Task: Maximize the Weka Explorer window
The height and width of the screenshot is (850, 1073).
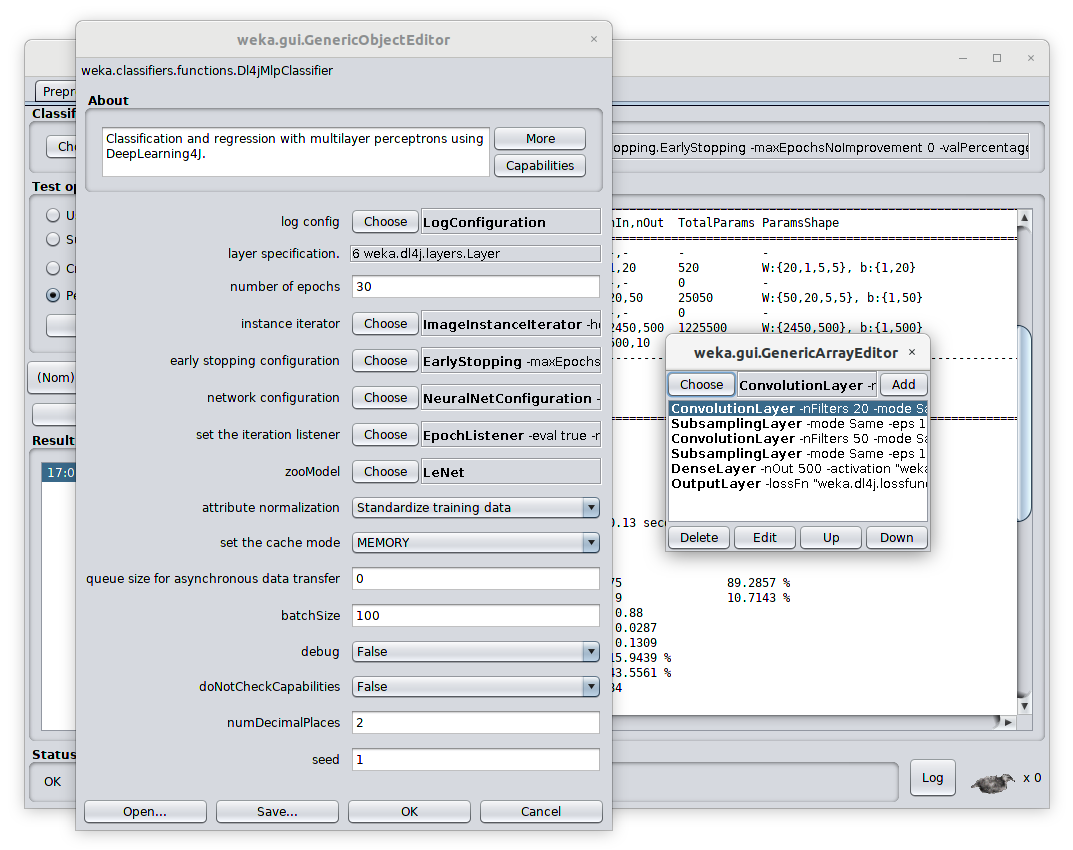Action: point(996,58)
